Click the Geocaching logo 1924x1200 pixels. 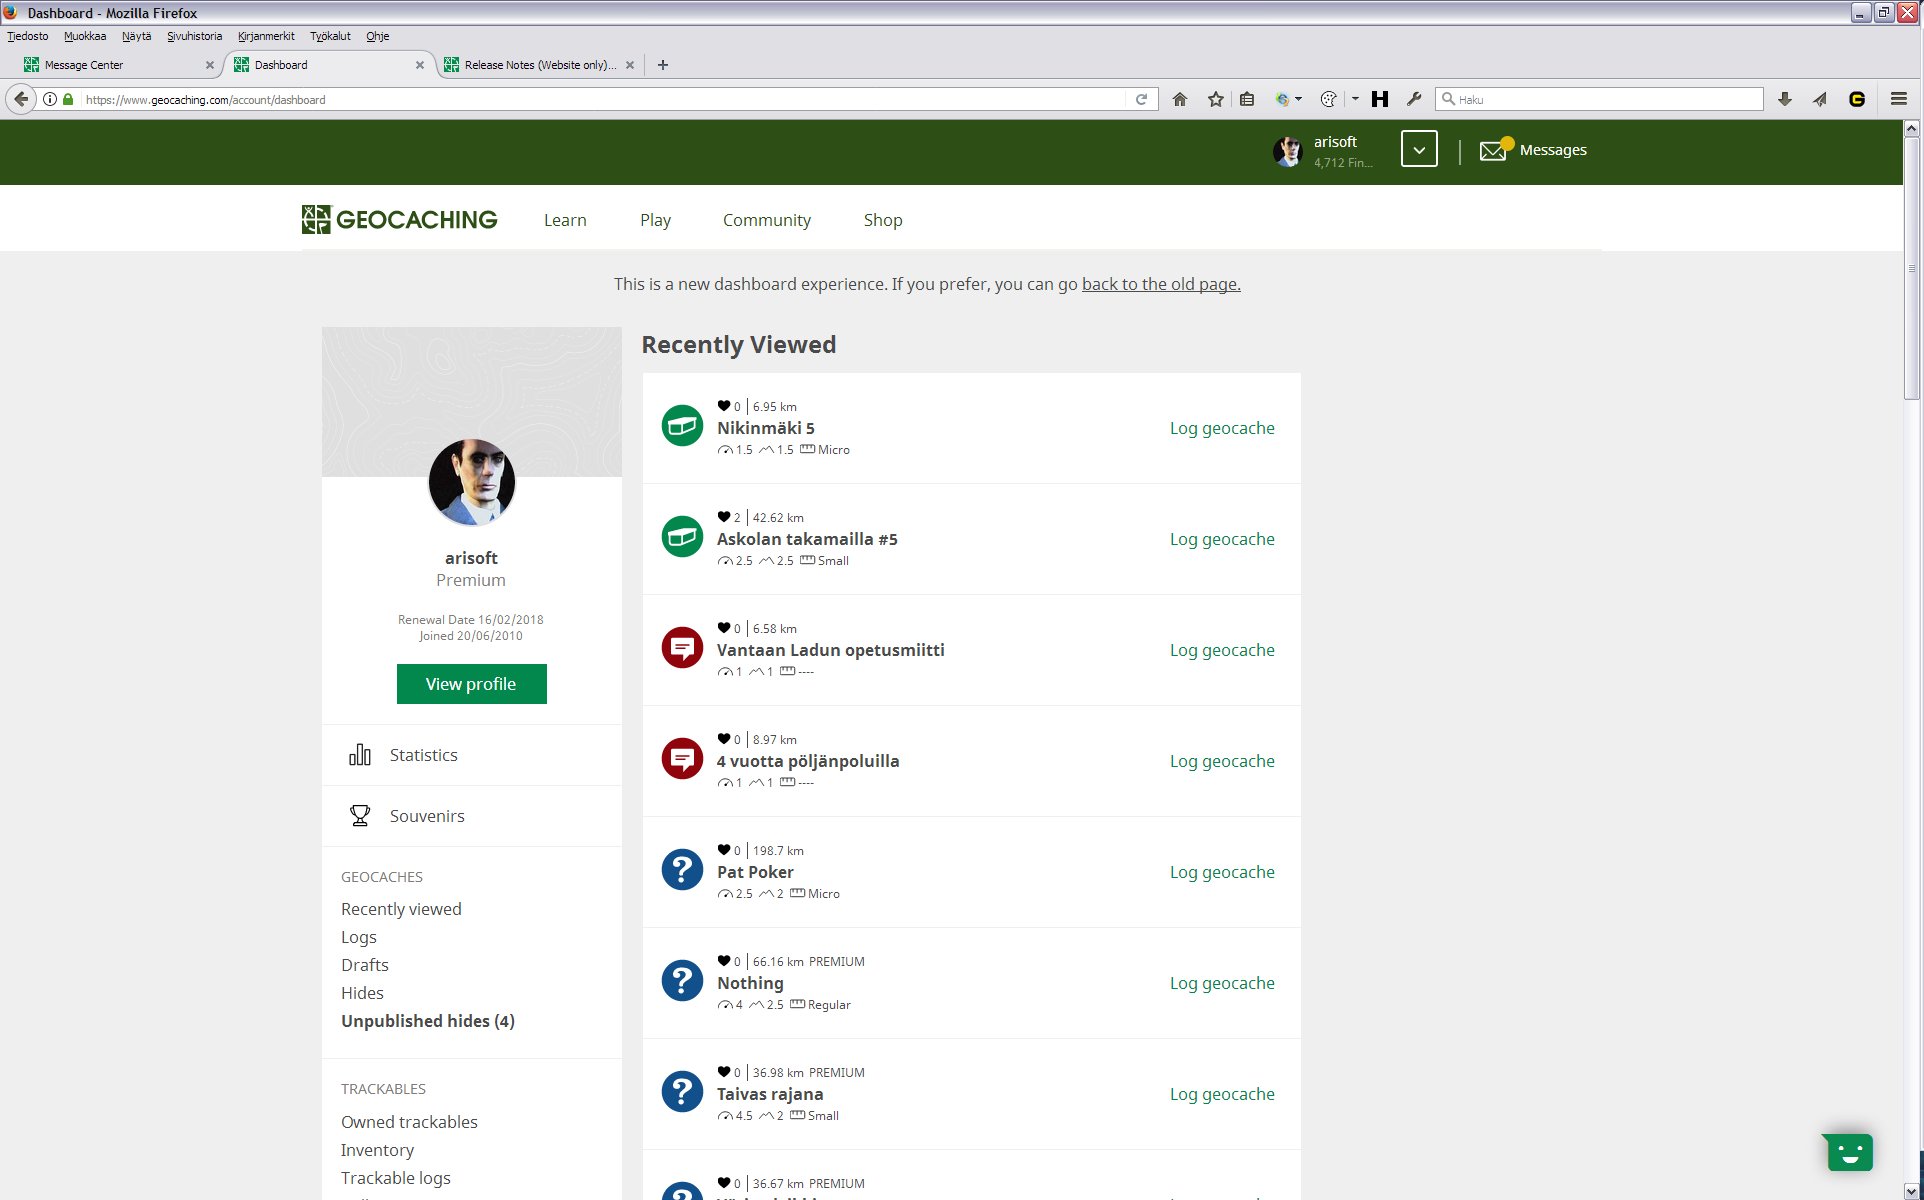pos(400,219)
